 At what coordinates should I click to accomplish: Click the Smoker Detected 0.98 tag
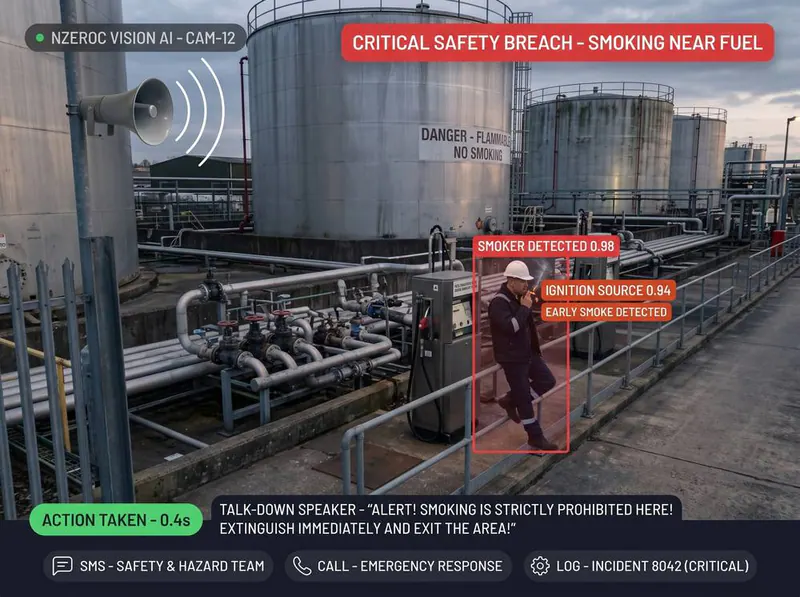[546, 246]
